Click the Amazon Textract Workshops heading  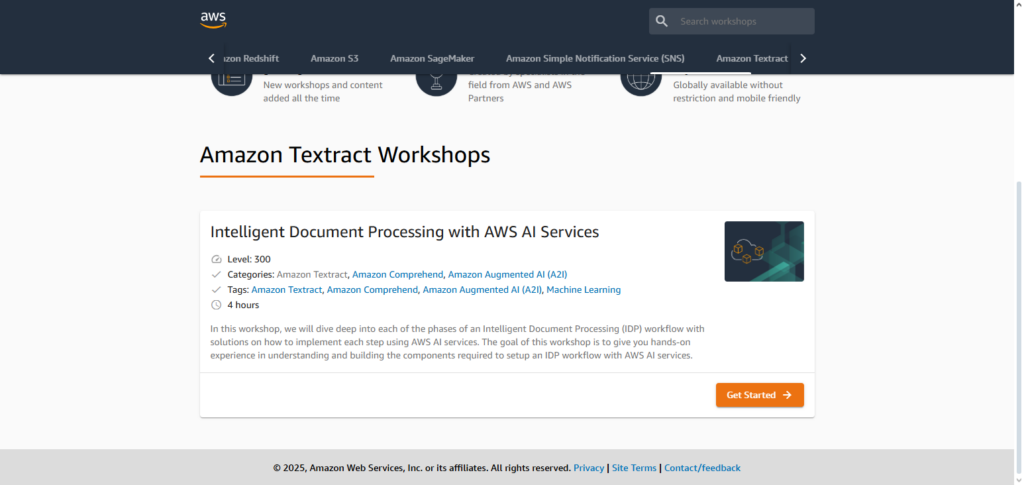(345, 155)
